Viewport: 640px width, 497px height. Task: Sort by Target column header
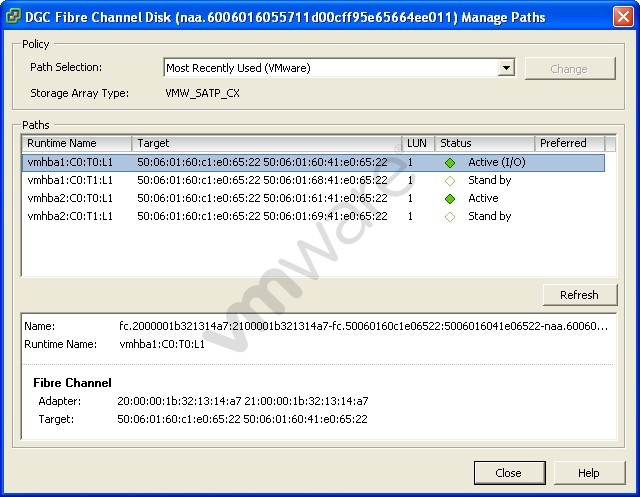[x=267, y=143]
